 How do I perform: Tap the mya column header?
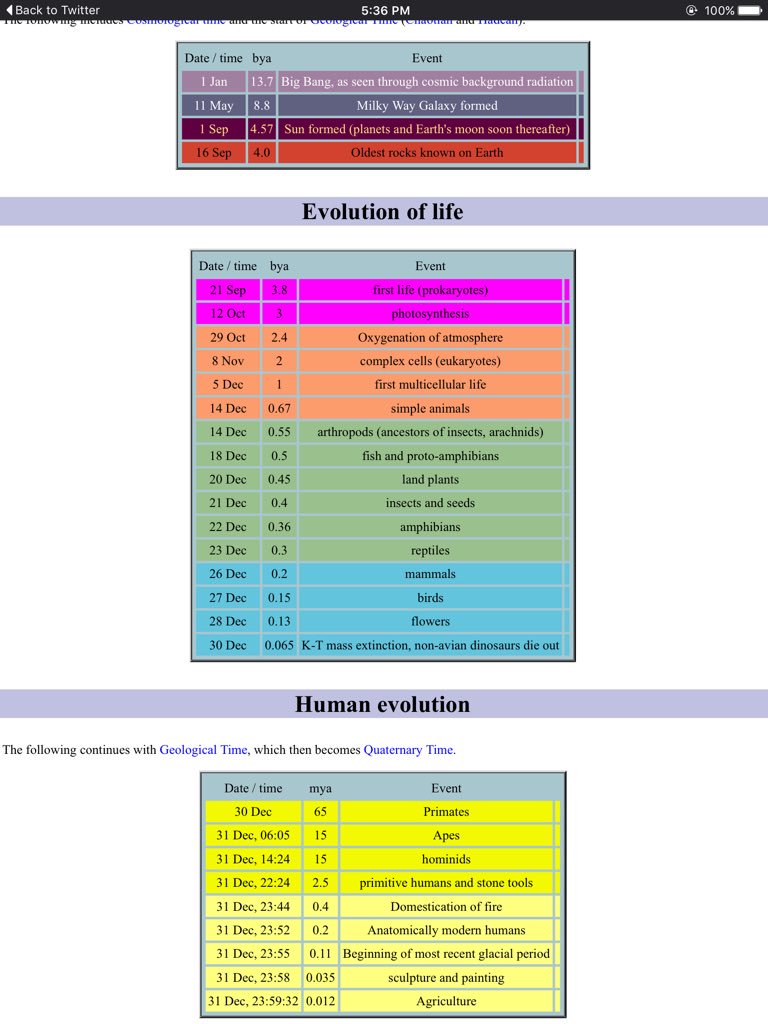[320, 788]
